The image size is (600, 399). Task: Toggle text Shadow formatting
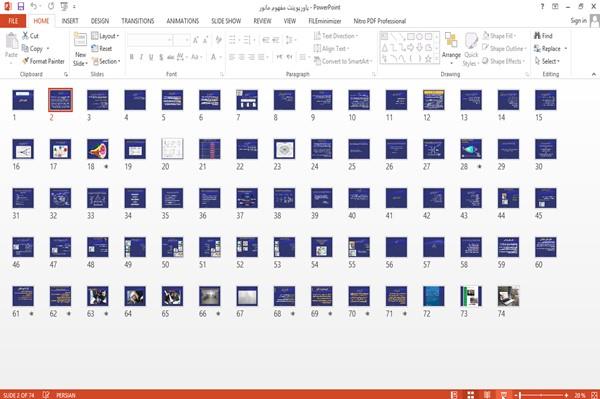161,57
